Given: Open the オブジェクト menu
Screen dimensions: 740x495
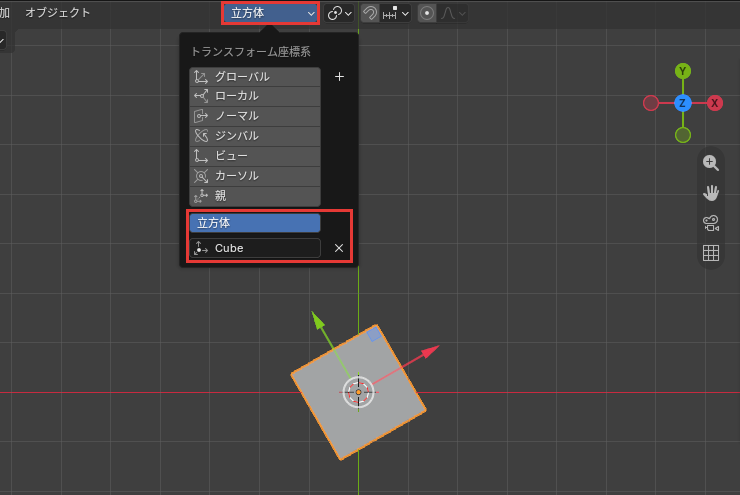Looking at the screenshot, I should pos(58,13).
